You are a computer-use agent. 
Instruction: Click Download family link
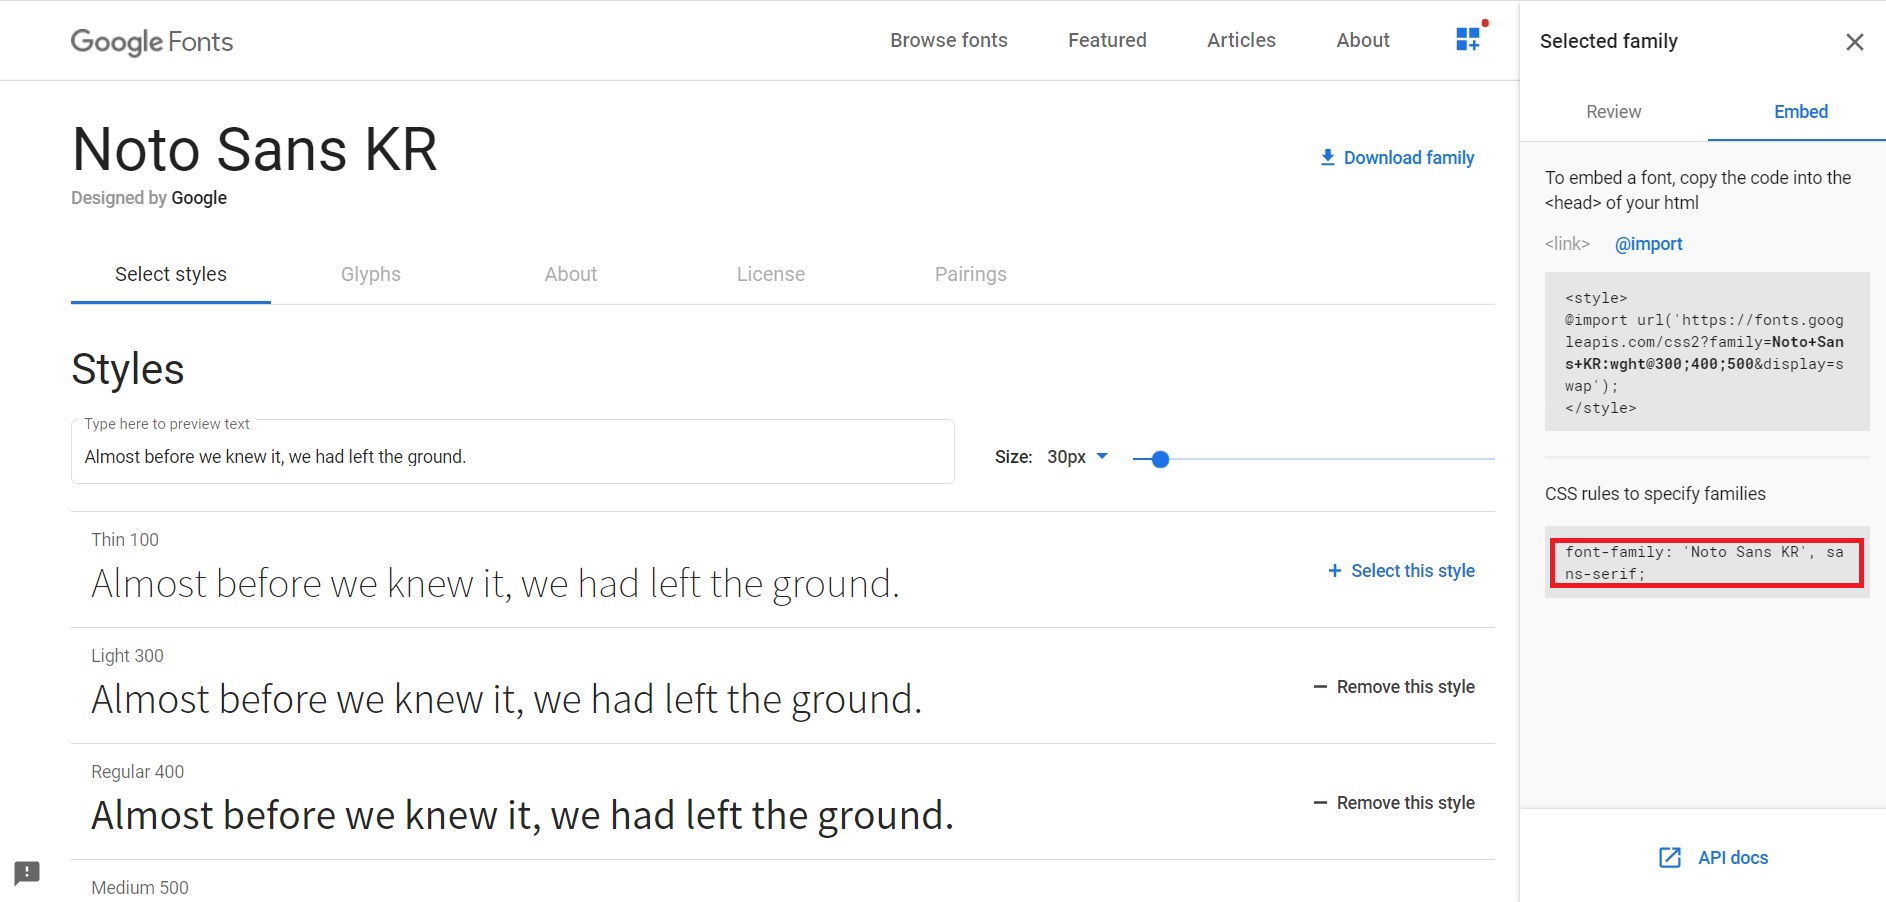pos(1397,157)
